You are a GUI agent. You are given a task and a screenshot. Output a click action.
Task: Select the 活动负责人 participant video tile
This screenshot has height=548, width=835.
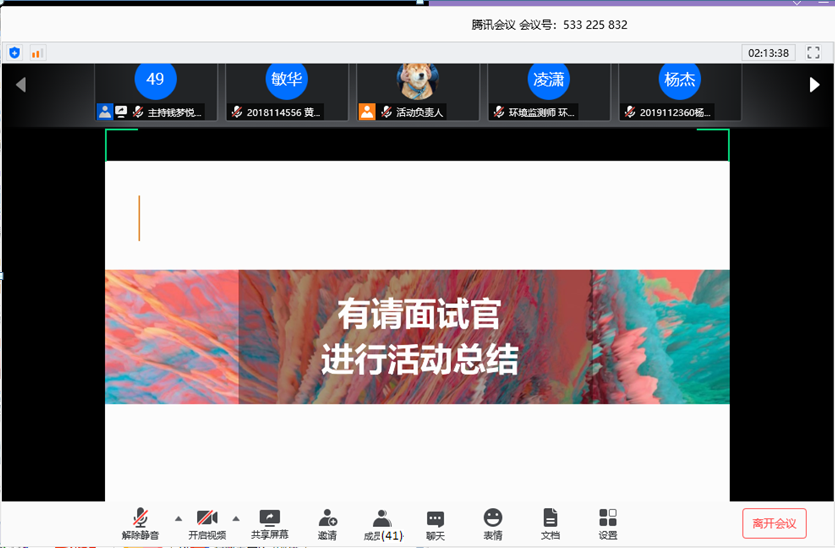pos(418,92)
